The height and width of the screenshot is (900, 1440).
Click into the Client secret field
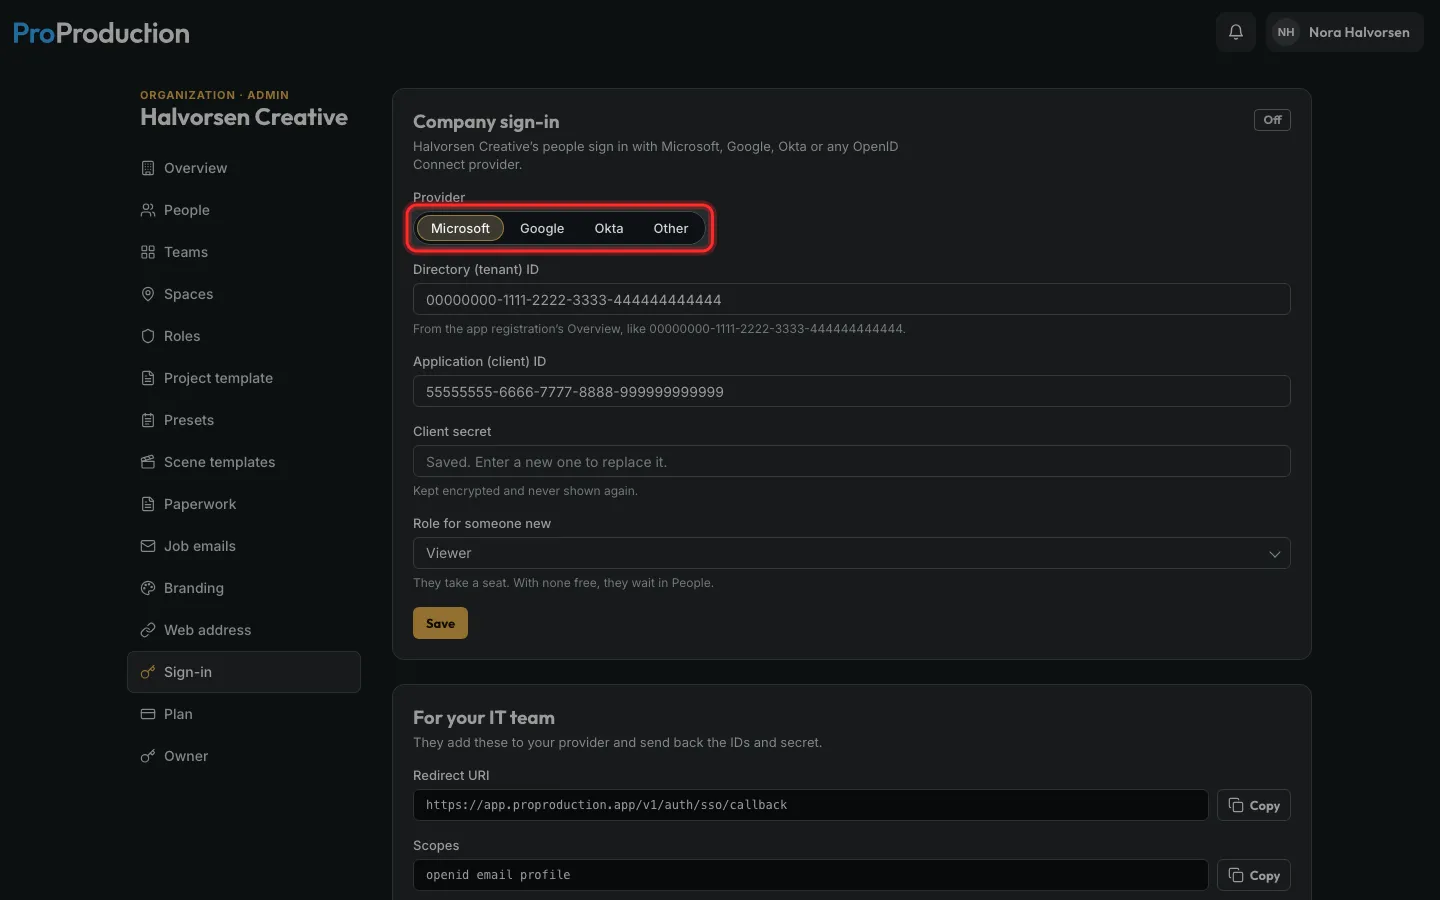tap(852, 461)
